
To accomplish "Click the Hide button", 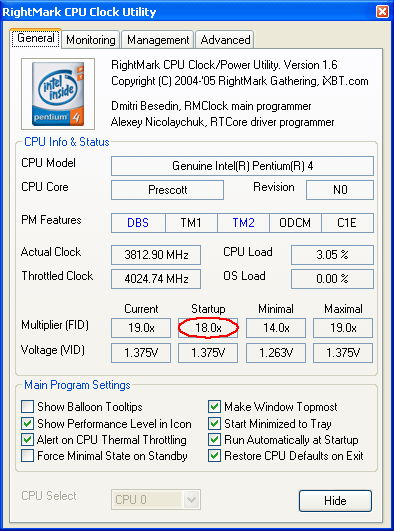I will [x=335, y=501].
